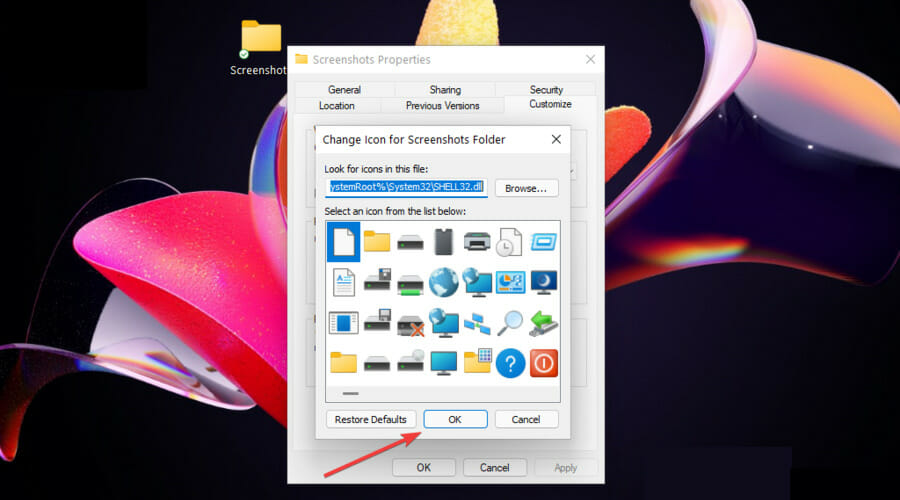Click Apply in Screenshots Properties window

tap(565, 467)
